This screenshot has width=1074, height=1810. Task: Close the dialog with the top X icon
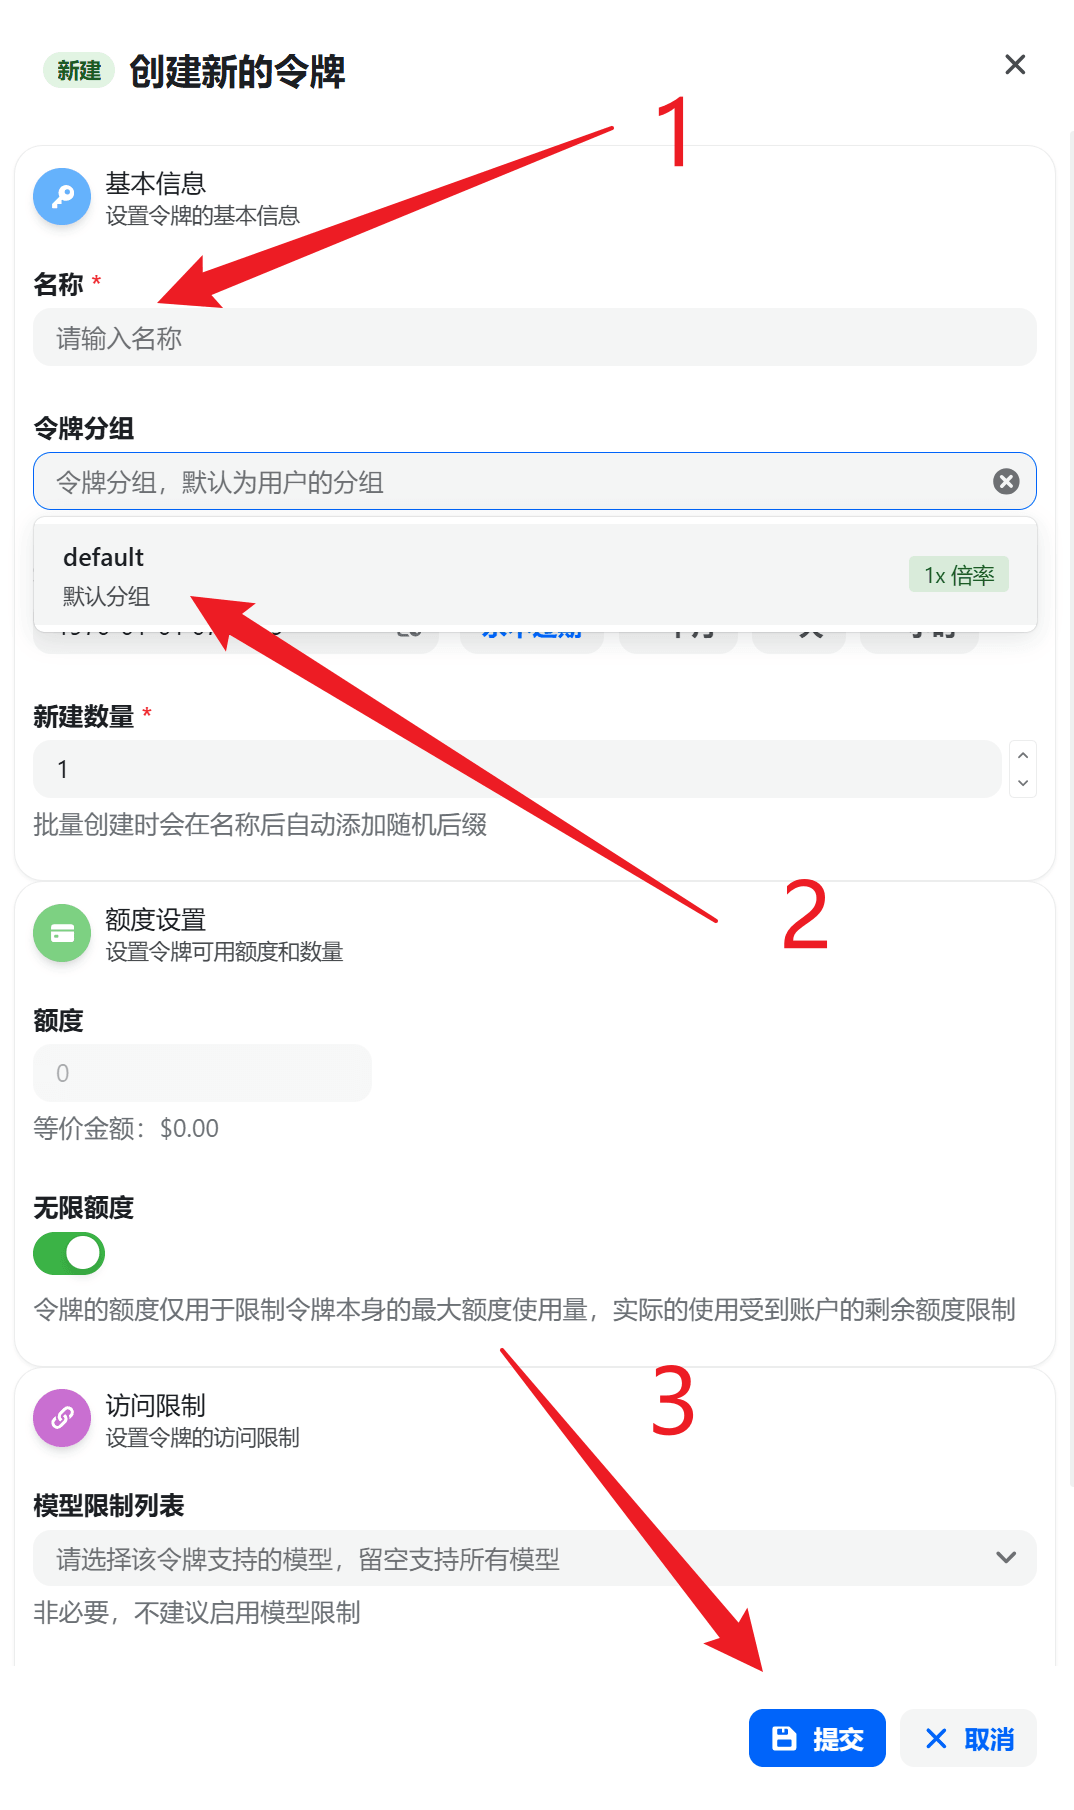tap(1015, 65)
